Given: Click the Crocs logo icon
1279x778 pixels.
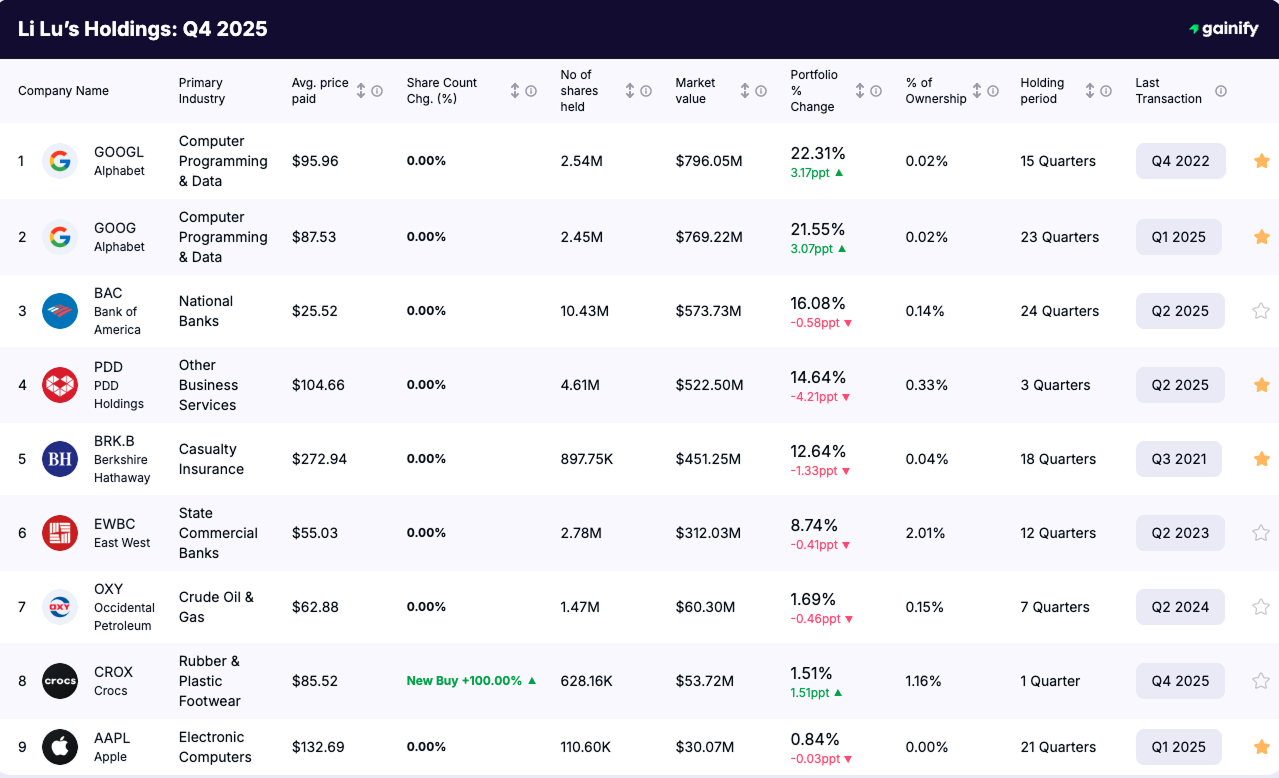Looking at the screenshot, I should click(x=59, y=680).
